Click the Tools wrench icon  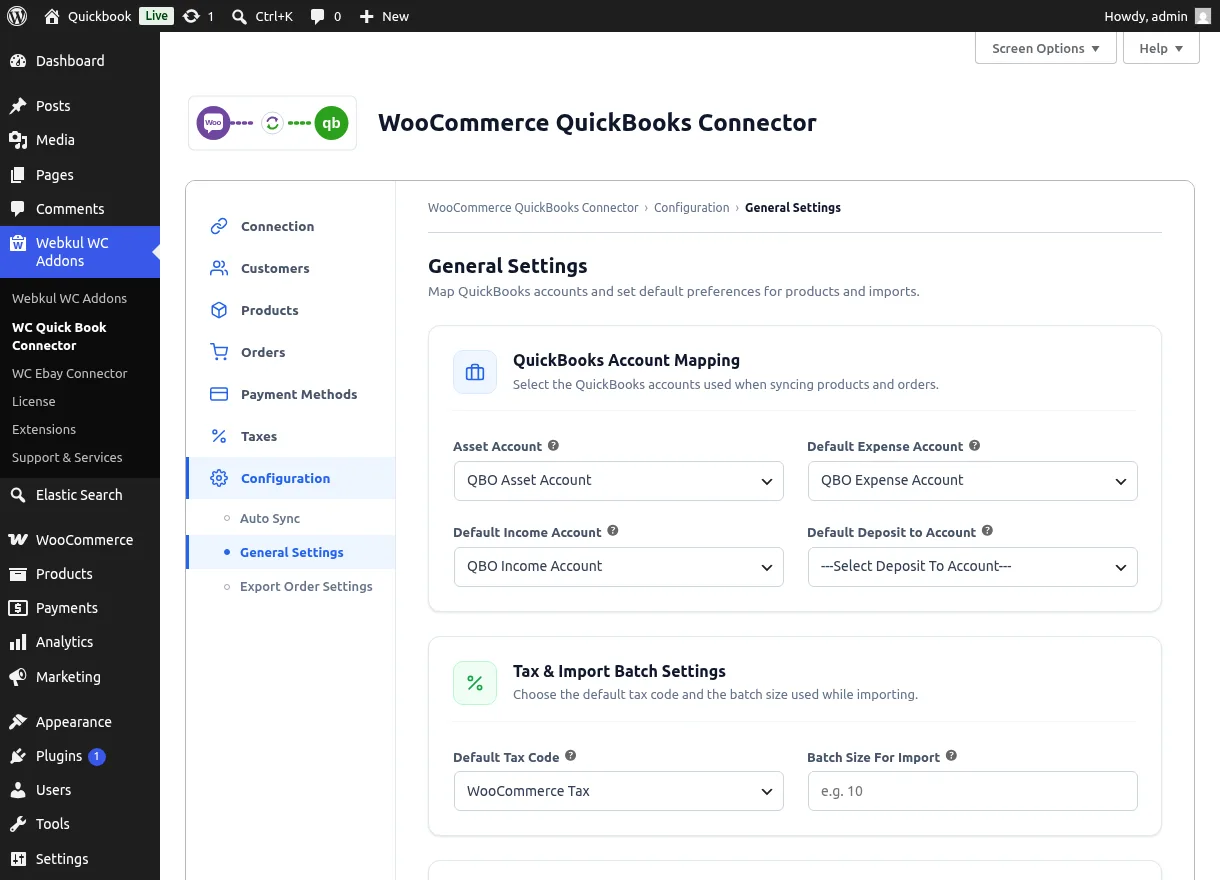coord(18,824)
